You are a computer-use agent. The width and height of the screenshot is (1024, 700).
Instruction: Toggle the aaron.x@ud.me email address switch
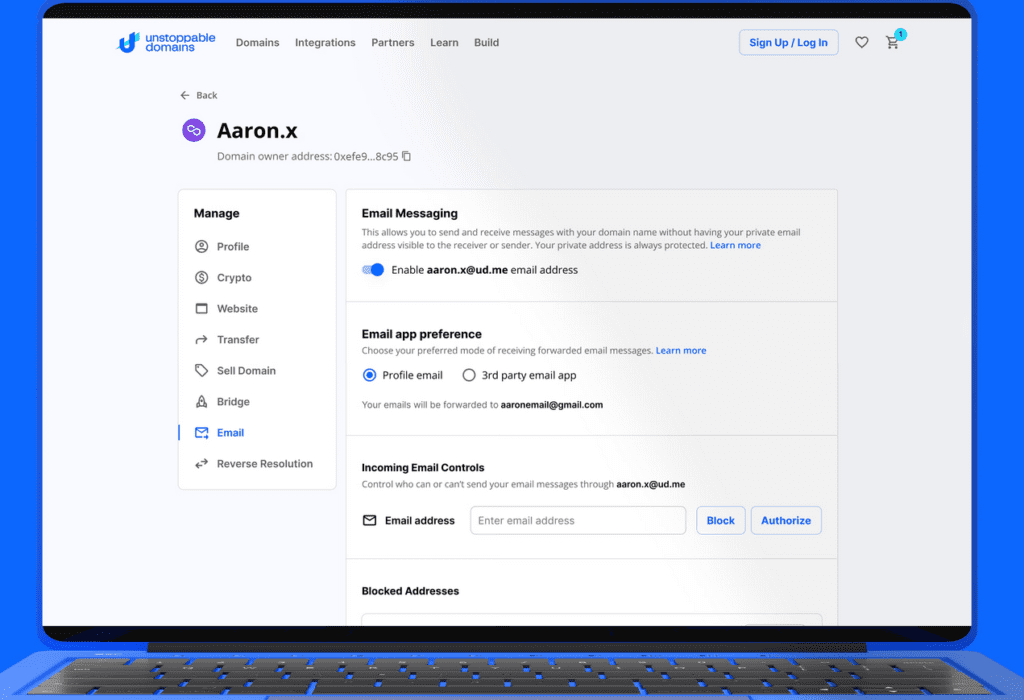[374, 270]
